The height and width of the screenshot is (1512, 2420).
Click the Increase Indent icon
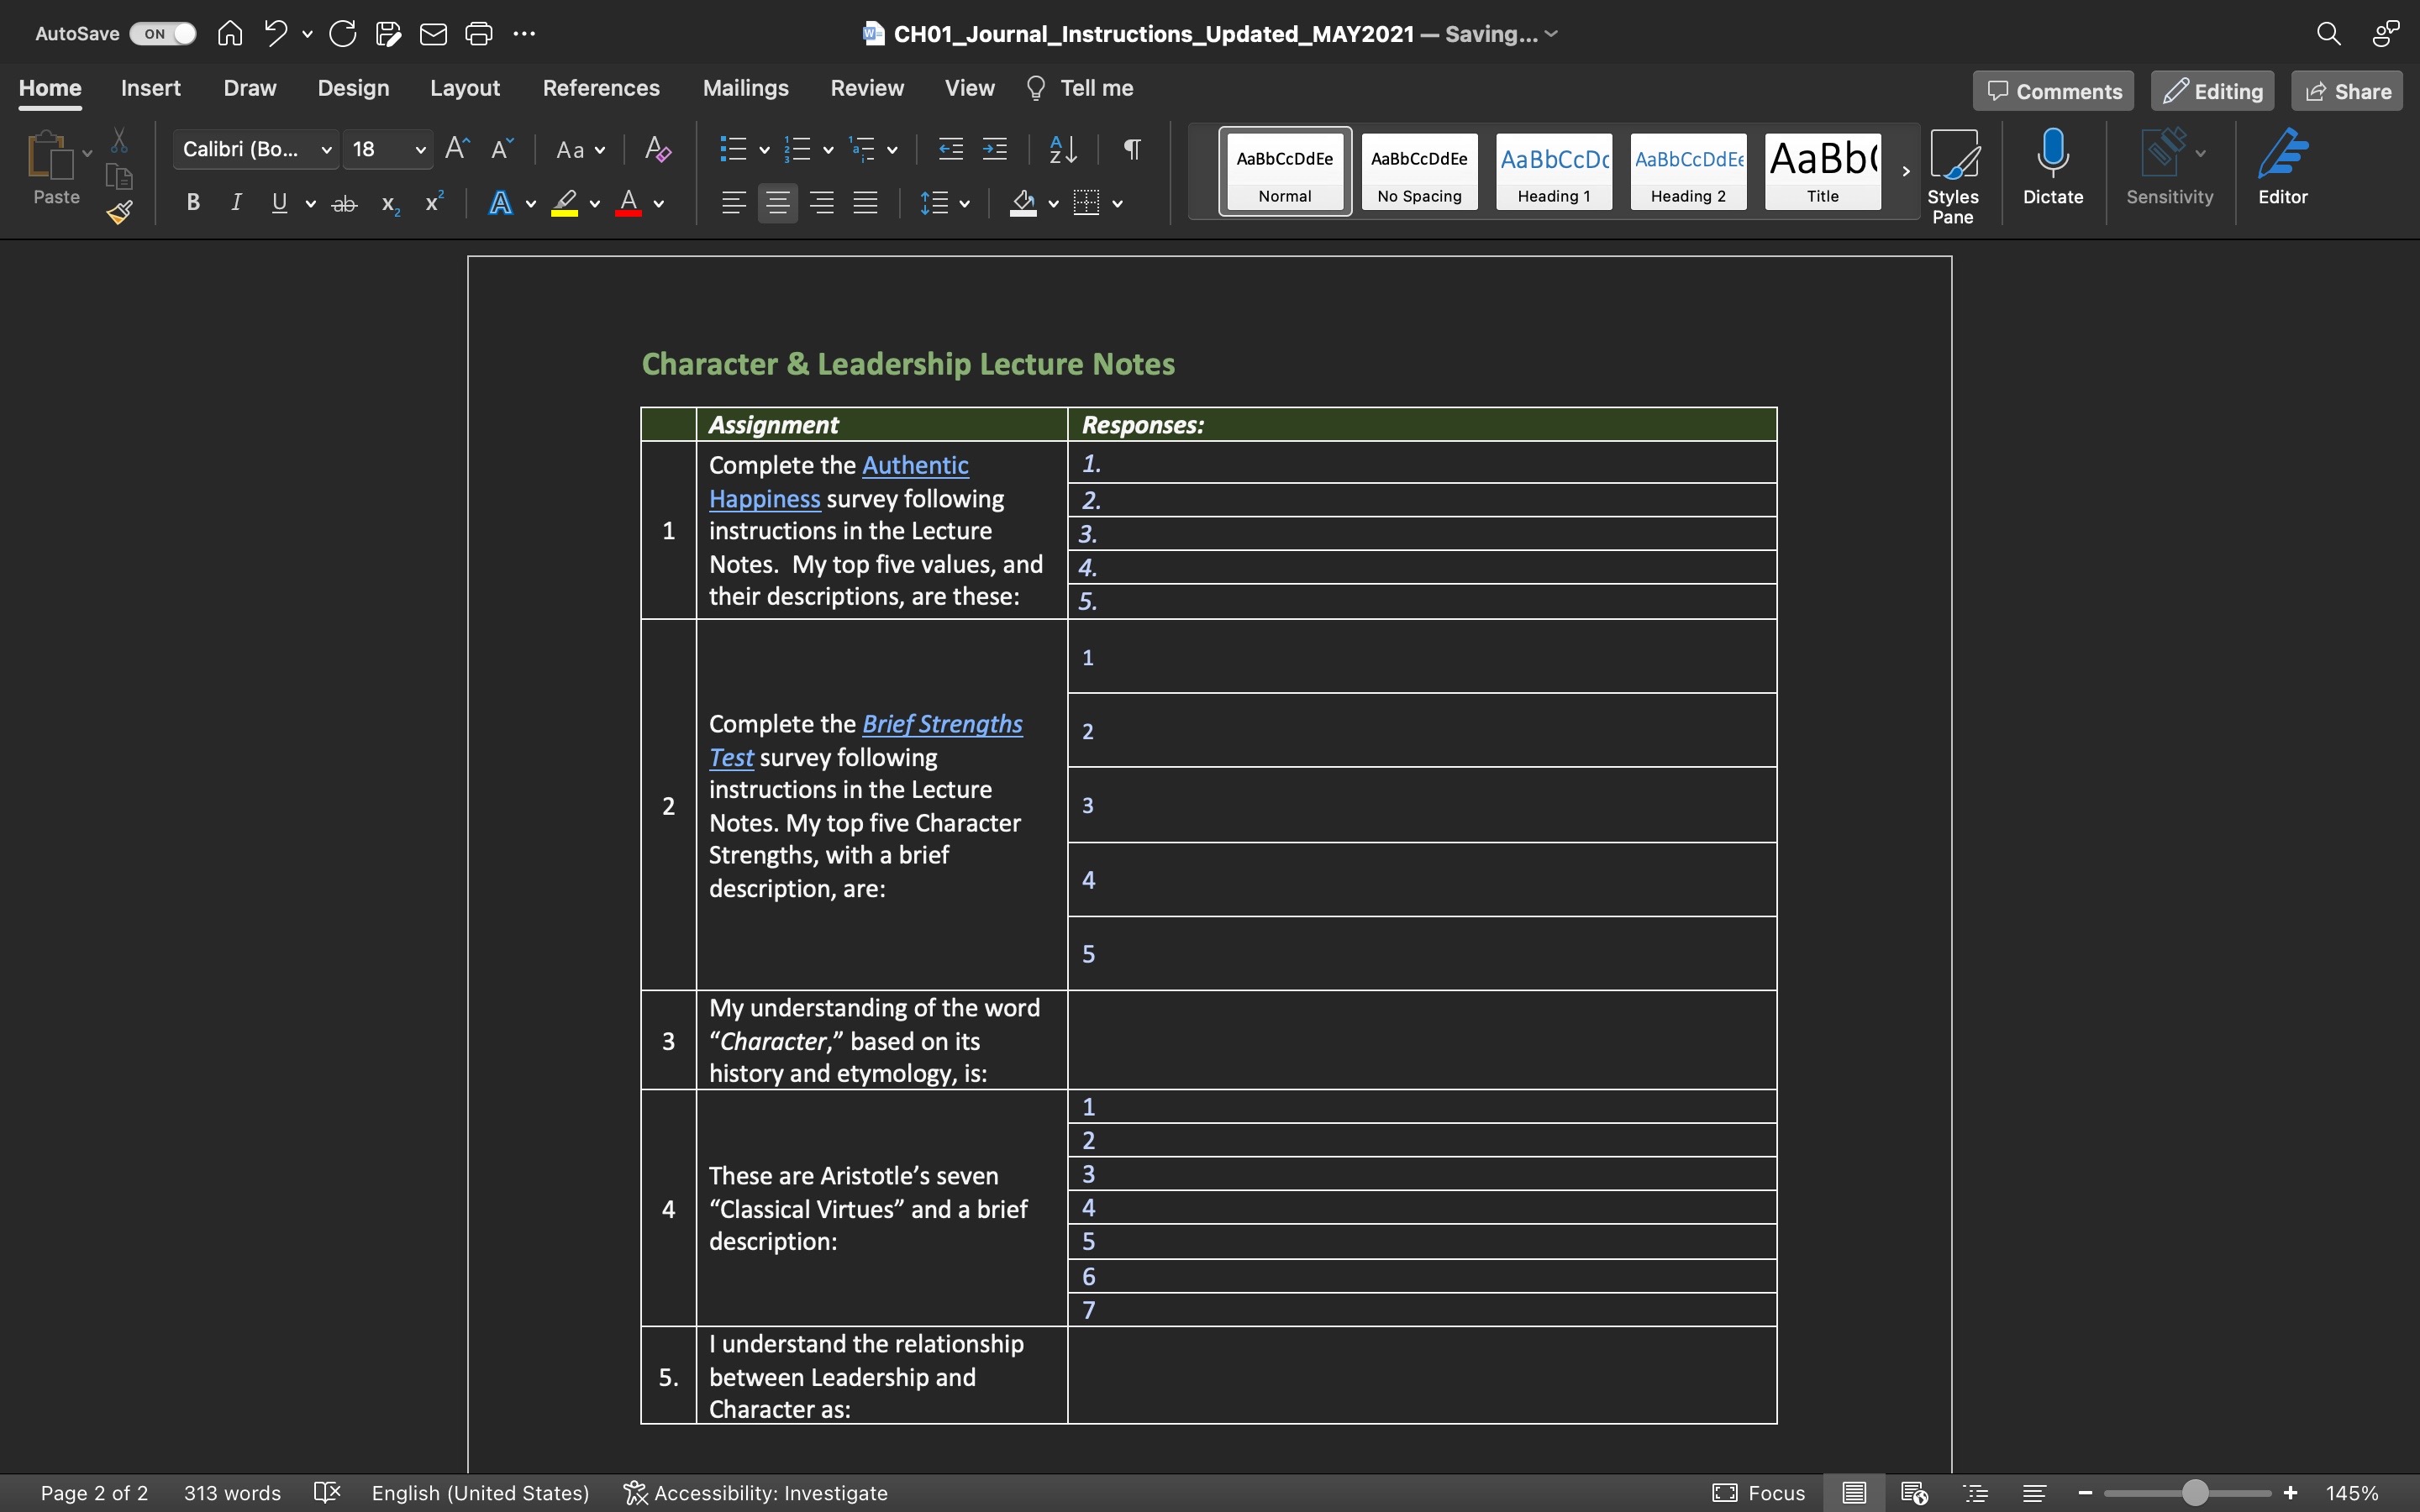(995, 150)
